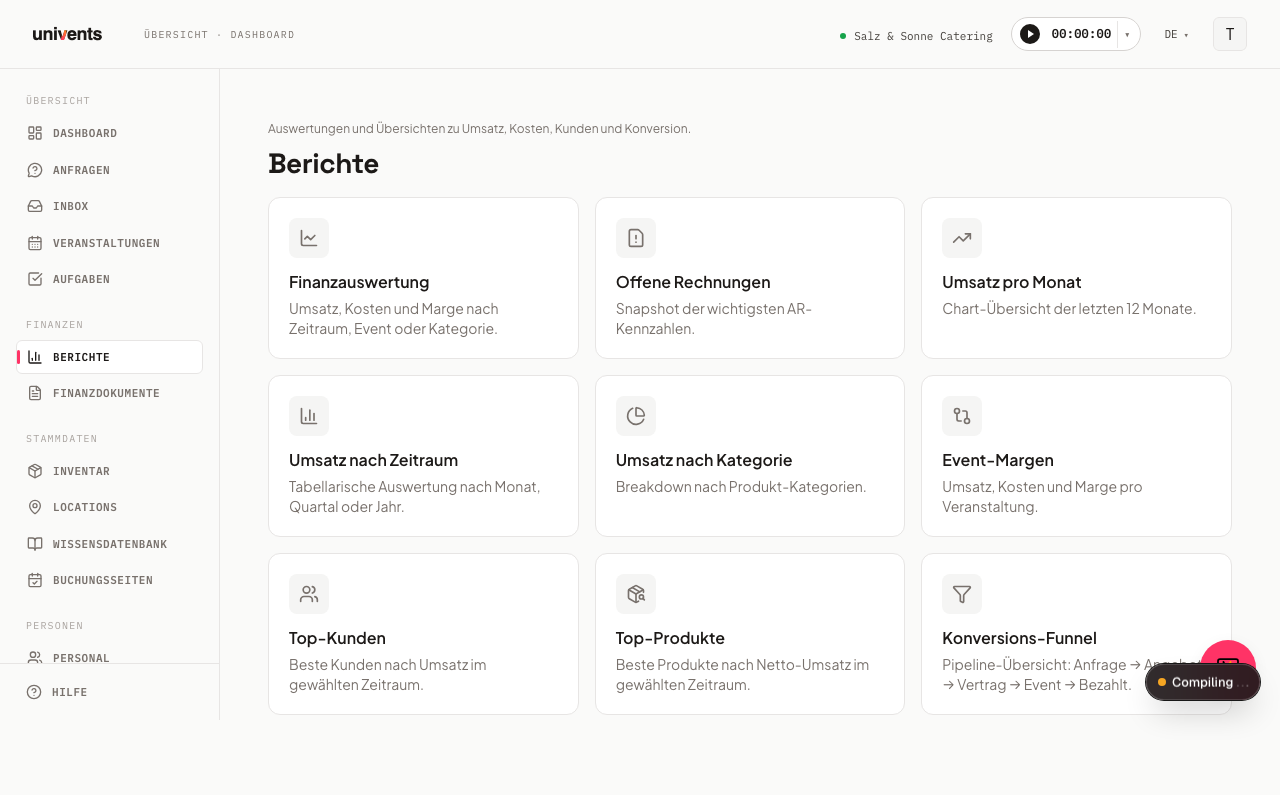Viewport: 1280px width, 795px height.
Task: Open Top-Kunden report title
Action: [337, 638]
